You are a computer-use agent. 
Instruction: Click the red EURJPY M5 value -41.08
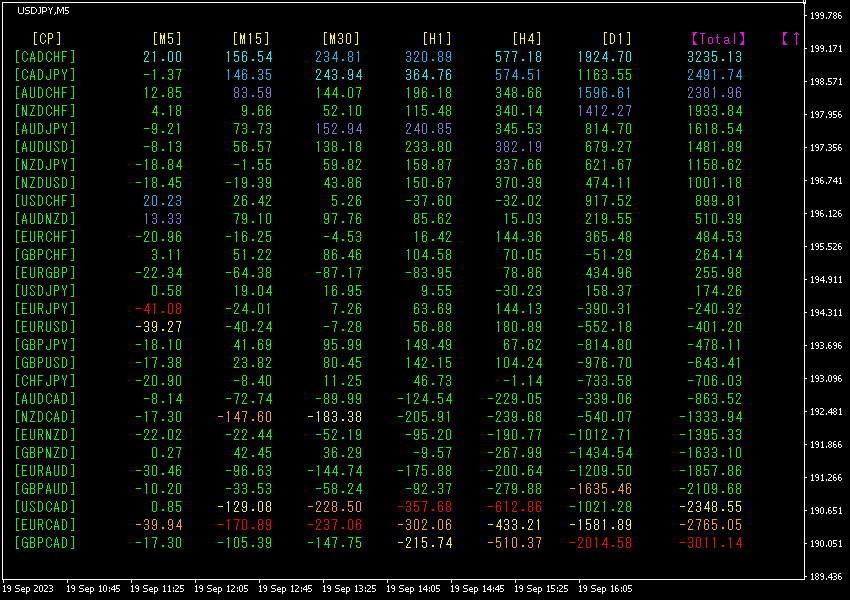(159, 309)
